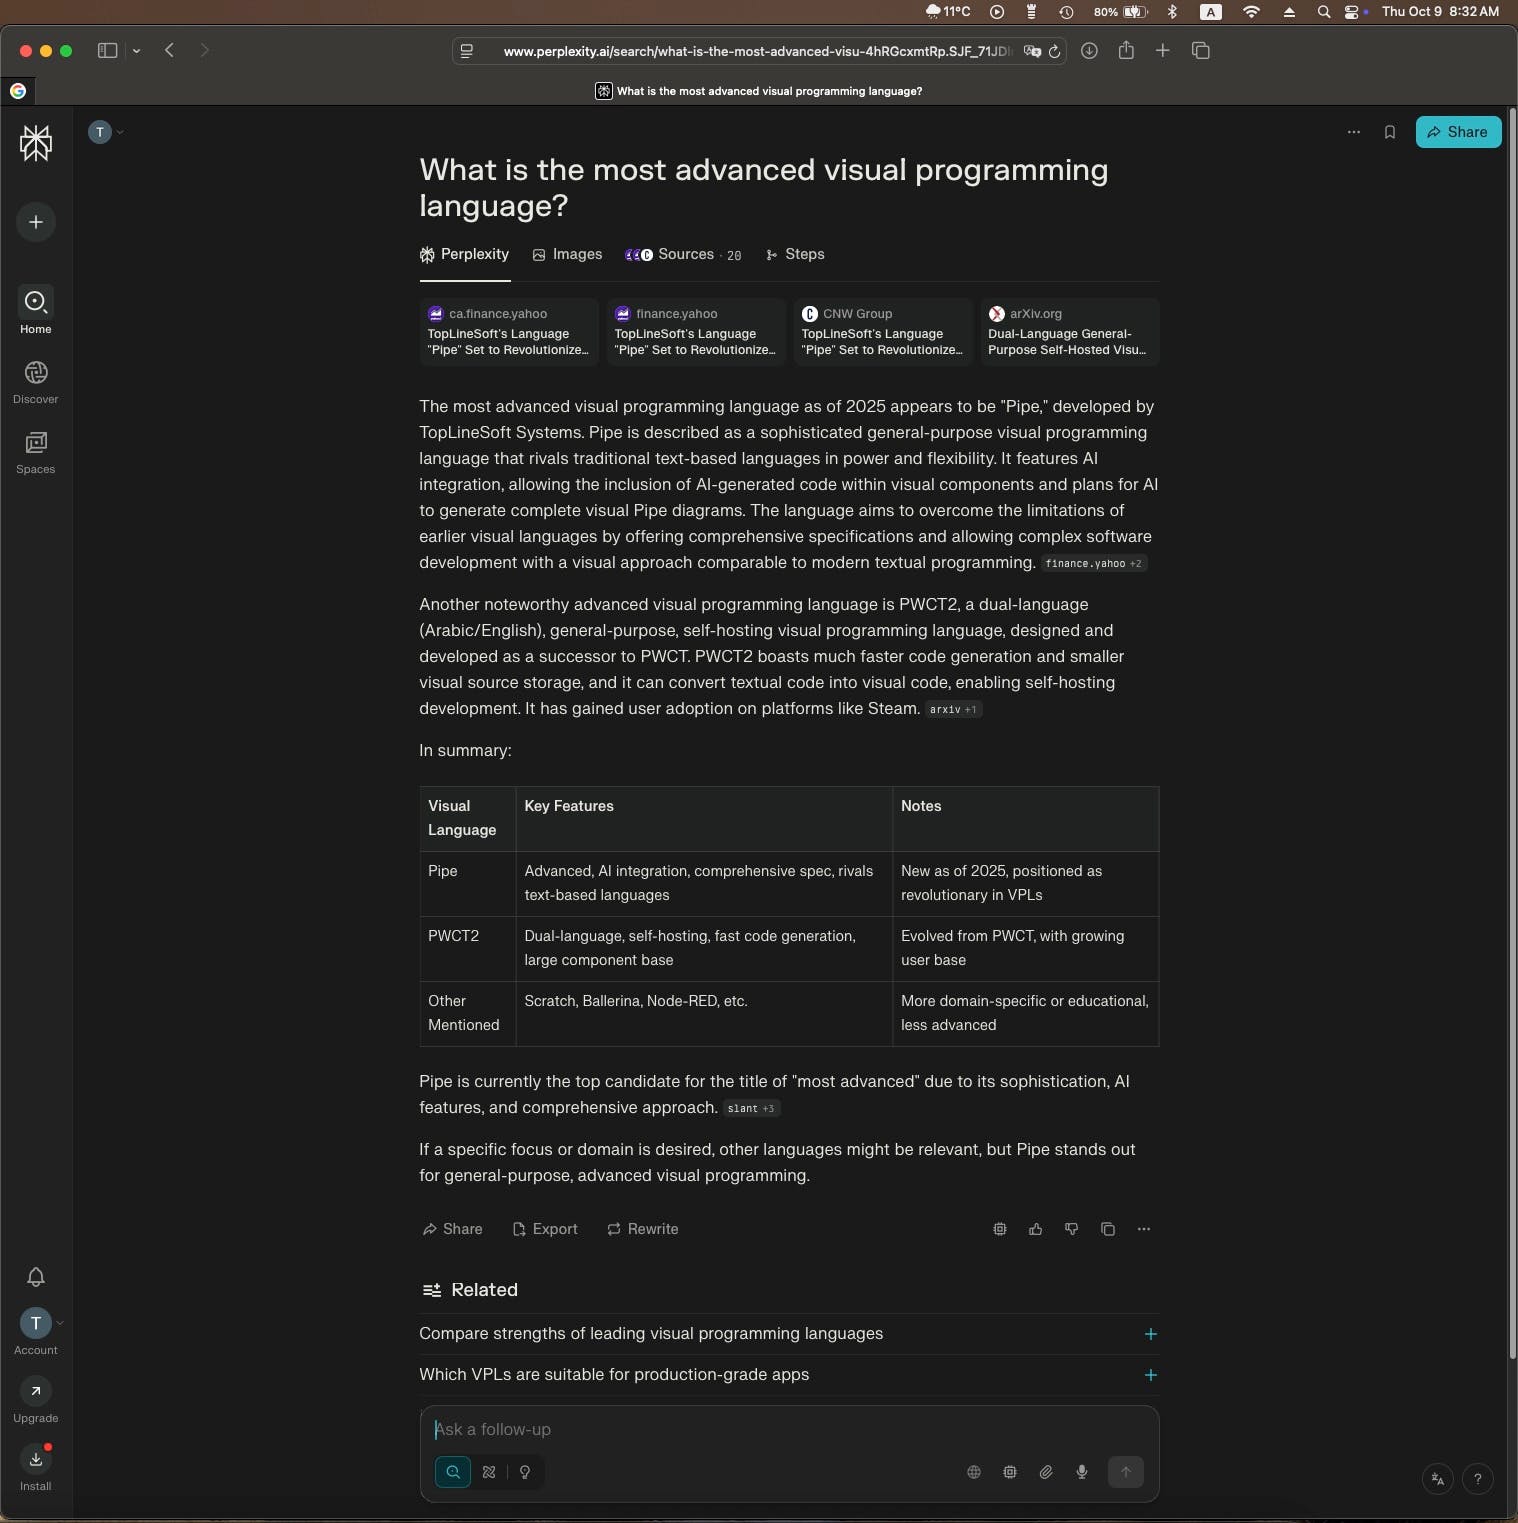Open the Sources 20 tab
This screenshot has height=1523, width=1518.
(683, 255)
